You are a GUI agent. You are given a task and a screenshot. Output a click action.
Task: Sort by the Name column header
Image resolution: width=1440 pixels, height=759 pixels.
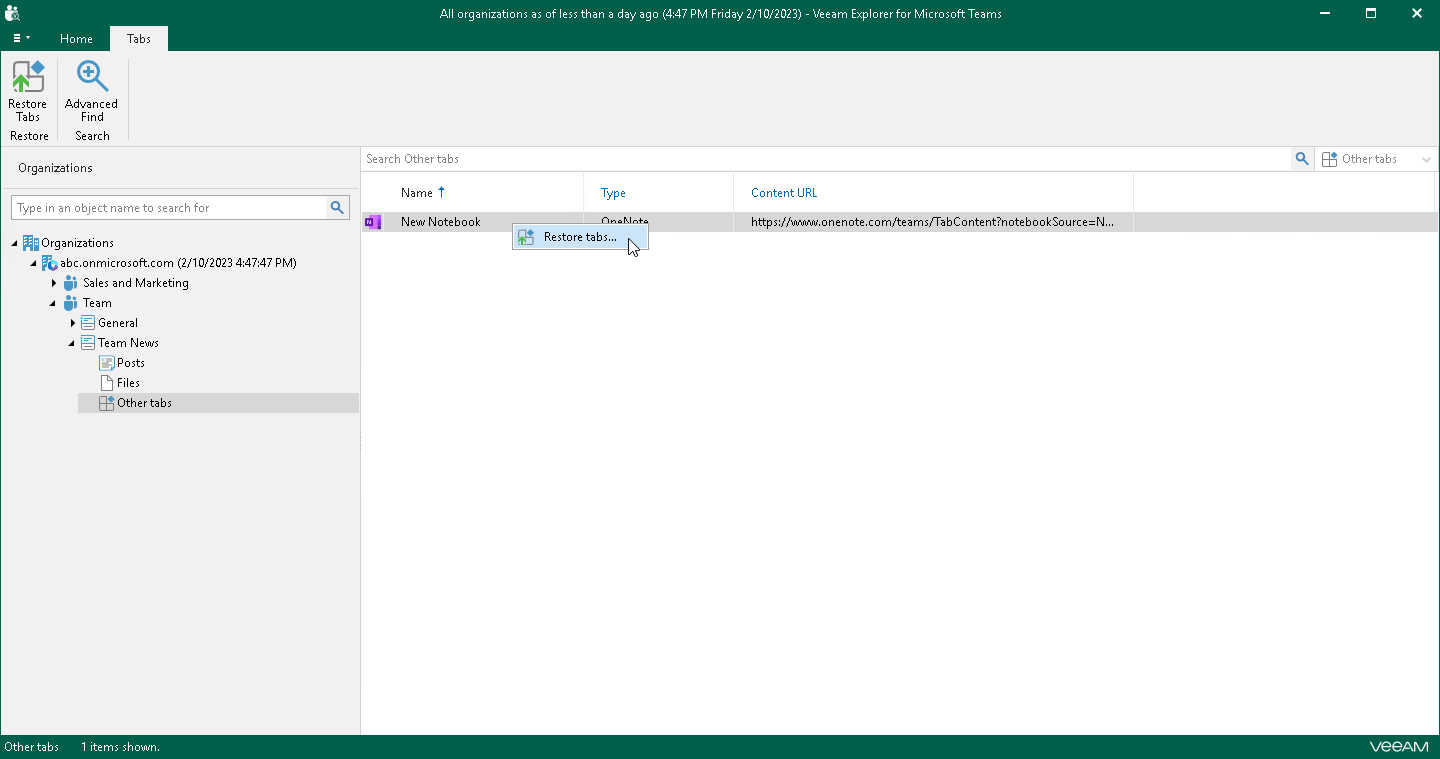coord(417,193)
